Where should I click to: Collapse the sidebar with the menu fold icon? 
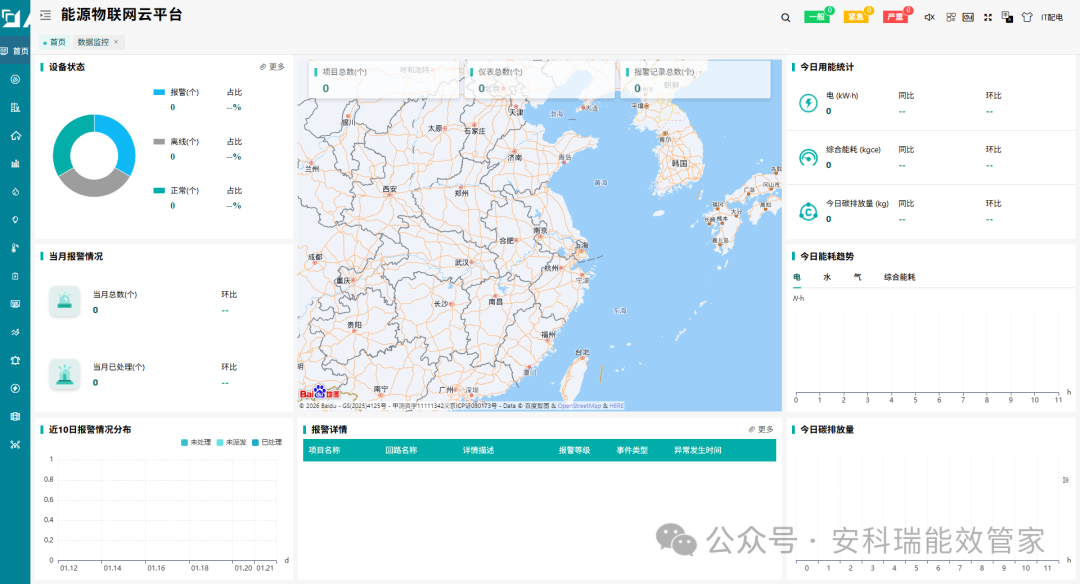(x=45, y=14)
